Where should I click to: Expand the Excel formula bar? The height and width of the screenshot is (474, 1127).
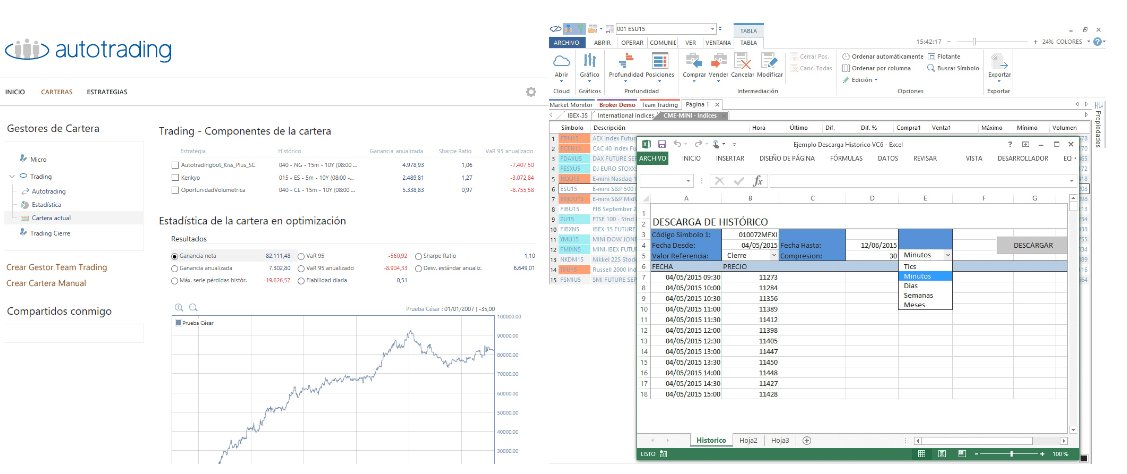tap(1072, 181)
